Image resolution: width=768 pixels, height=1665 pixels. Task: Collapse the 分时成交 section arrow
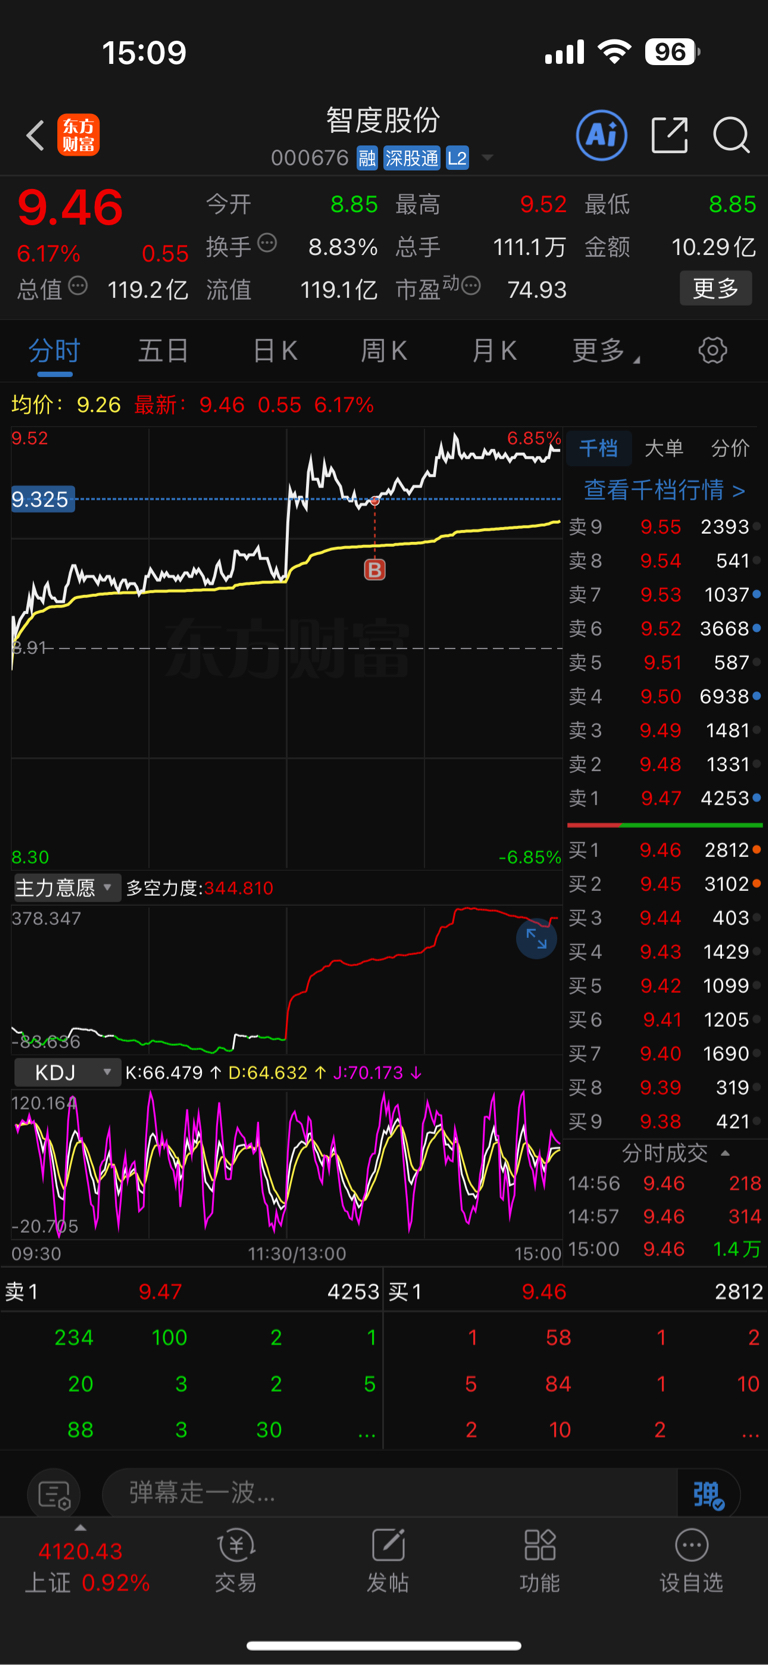(725, 1153)
